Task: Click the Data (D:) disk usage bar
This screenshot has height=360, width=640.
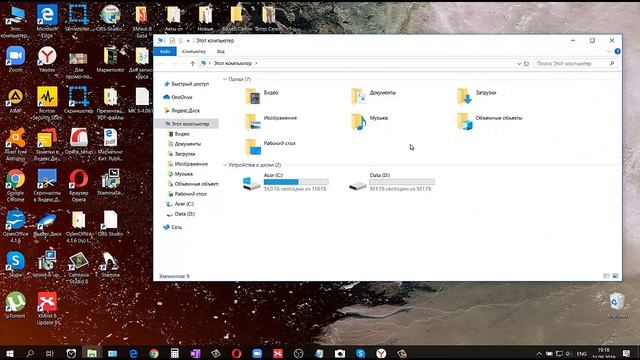Action: (x=402, y=182)
